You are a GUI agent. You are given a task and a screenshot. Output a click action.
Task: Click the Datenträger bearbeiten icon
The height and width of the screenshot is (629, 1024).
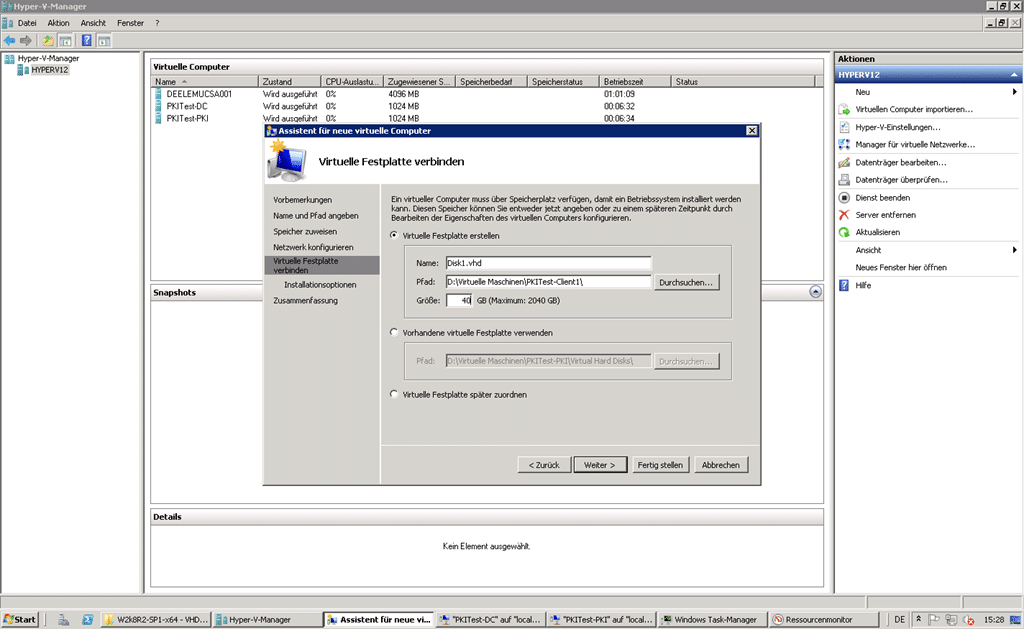click(x=844, y=162)
